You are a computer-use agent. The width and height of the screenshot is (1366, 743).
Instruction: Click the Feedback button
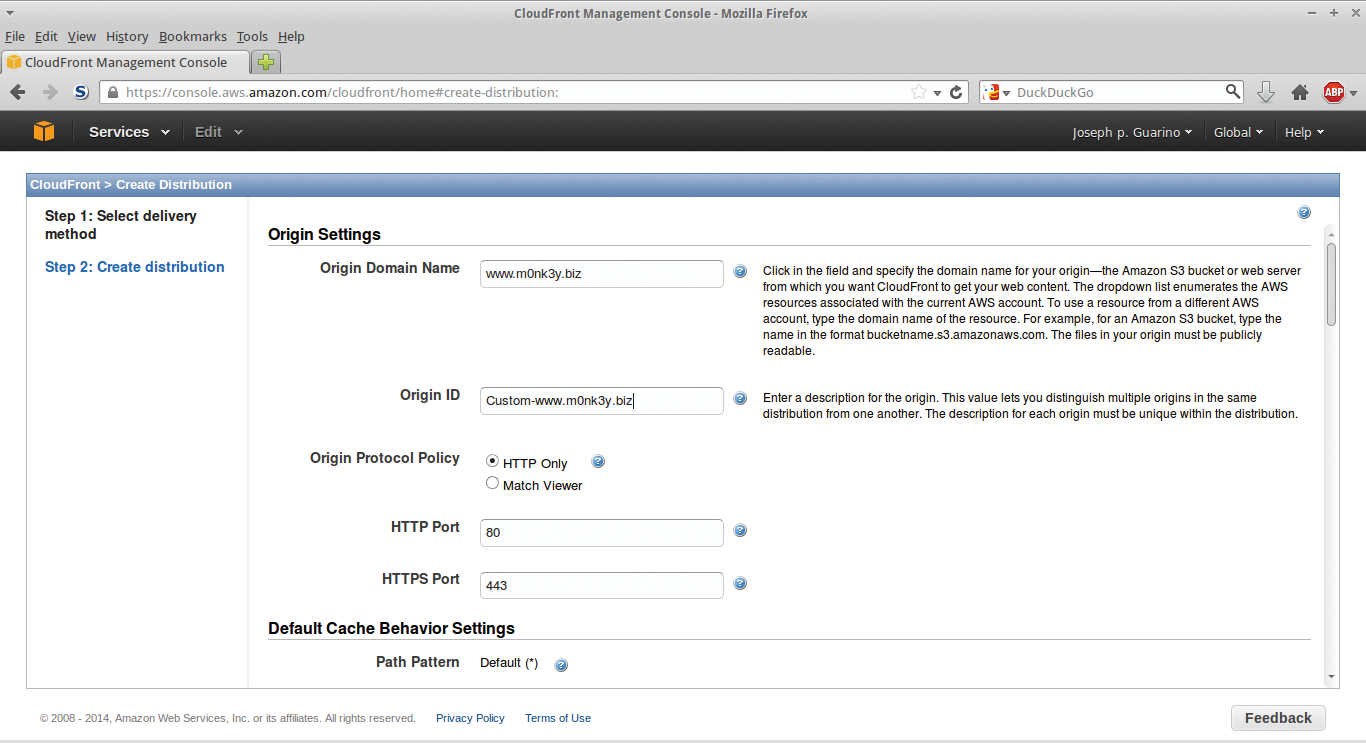(1278, 718)
